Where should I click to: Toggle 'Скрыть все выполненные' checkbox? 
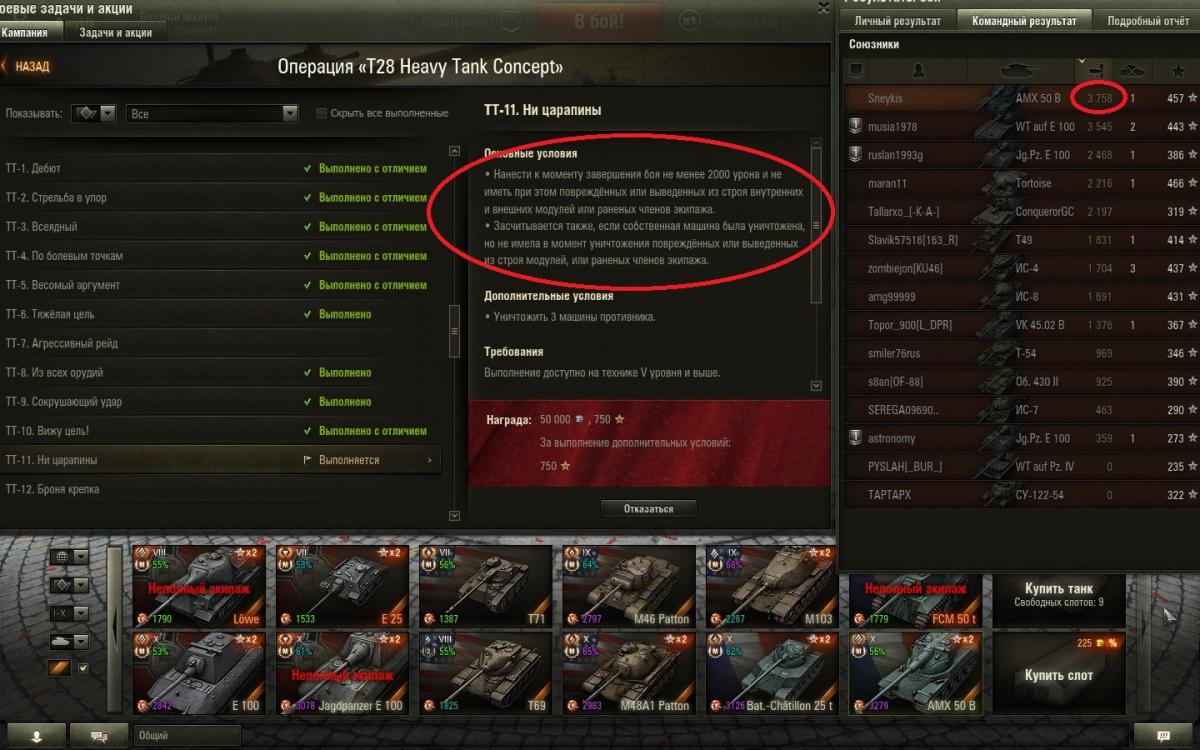[321, 114]
